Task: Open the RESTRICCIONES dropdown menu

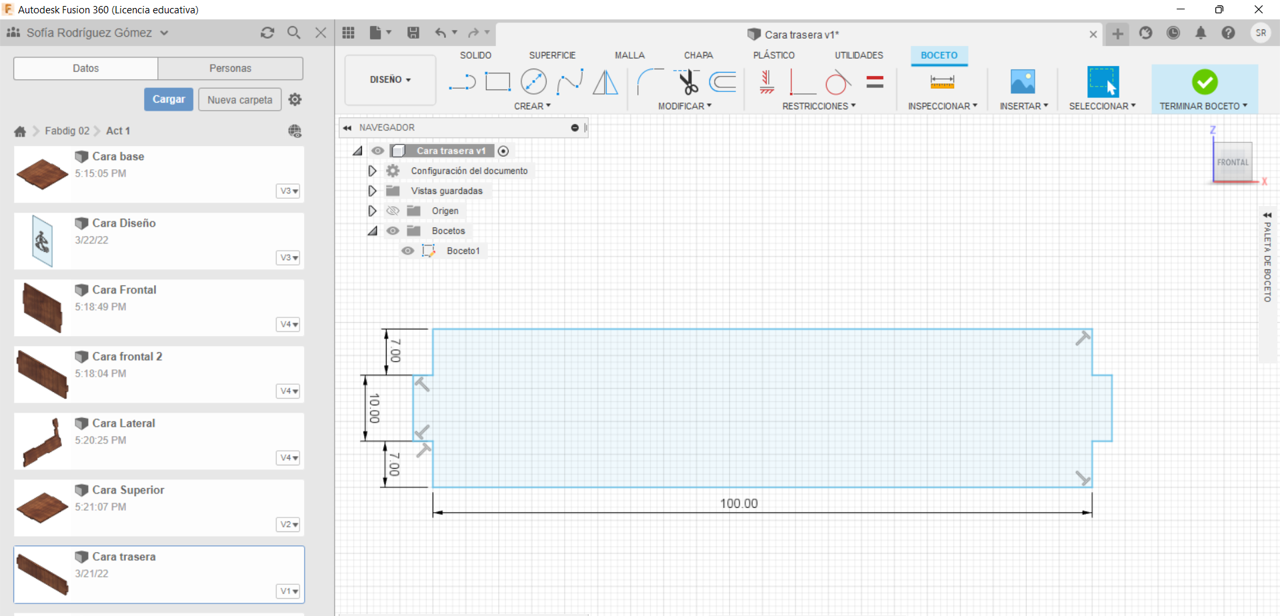Action: [819, 106]
